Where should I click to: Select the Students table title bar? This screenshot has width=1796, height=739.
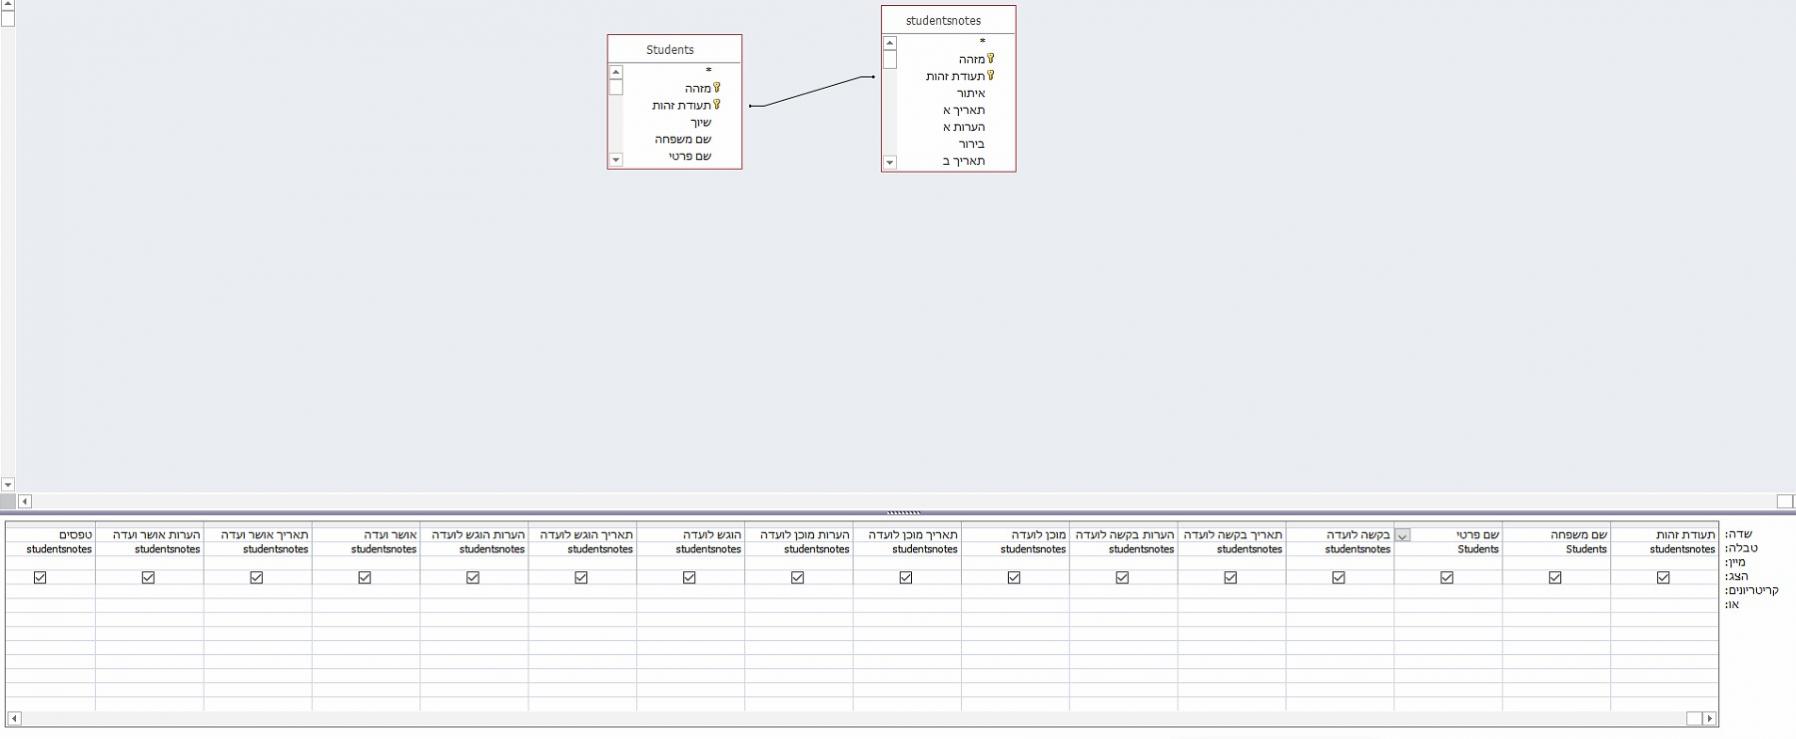674,50
